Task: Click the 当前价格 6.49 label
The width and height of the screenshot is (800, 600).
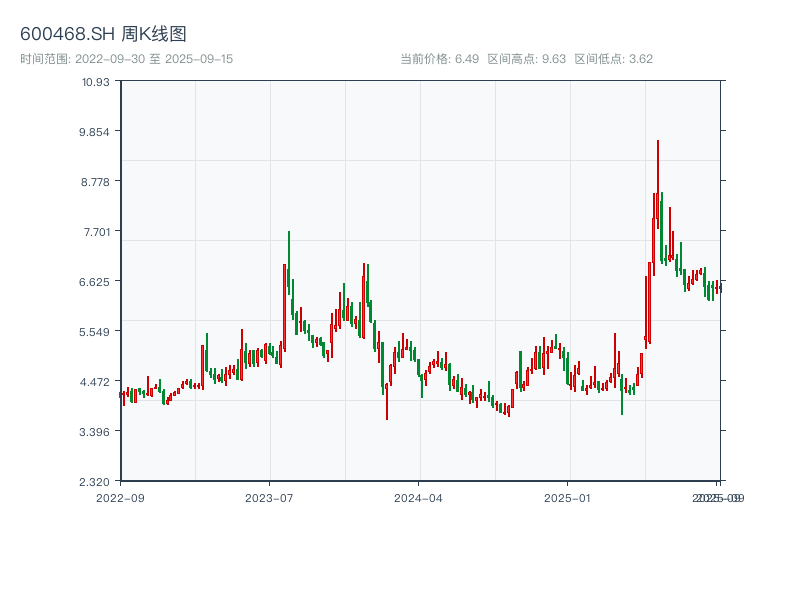Action: pyautogui.click(x=439, y=59)
